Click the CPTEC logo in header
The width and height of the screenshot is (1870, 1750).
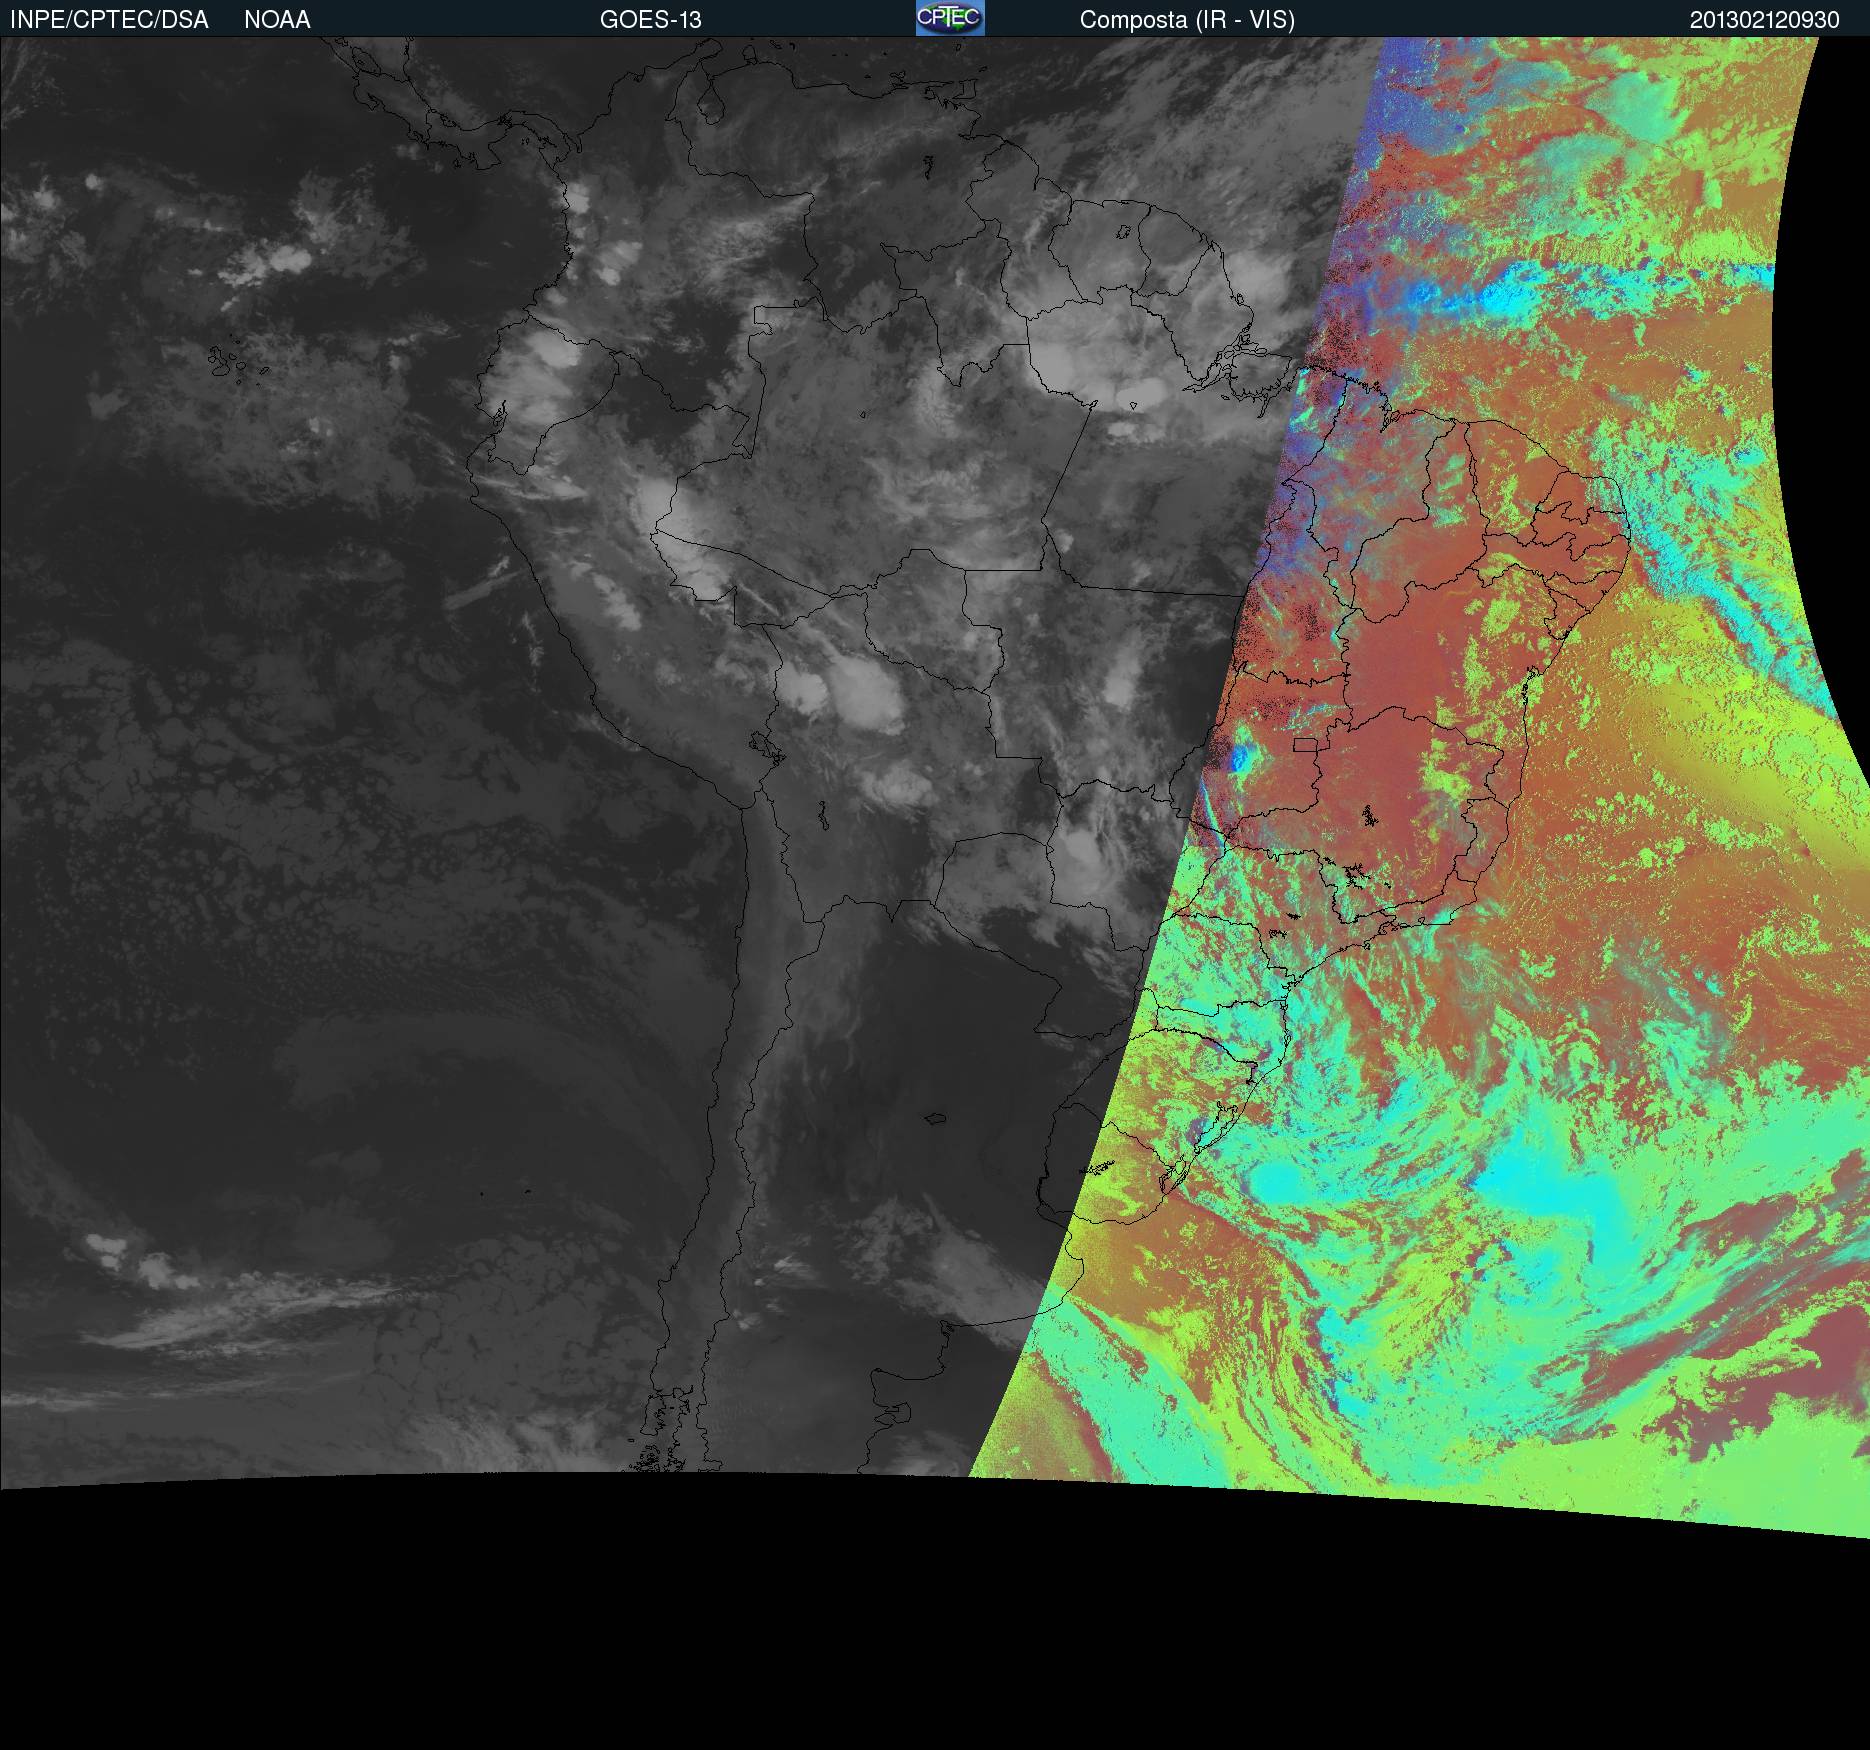click(950, 18)
